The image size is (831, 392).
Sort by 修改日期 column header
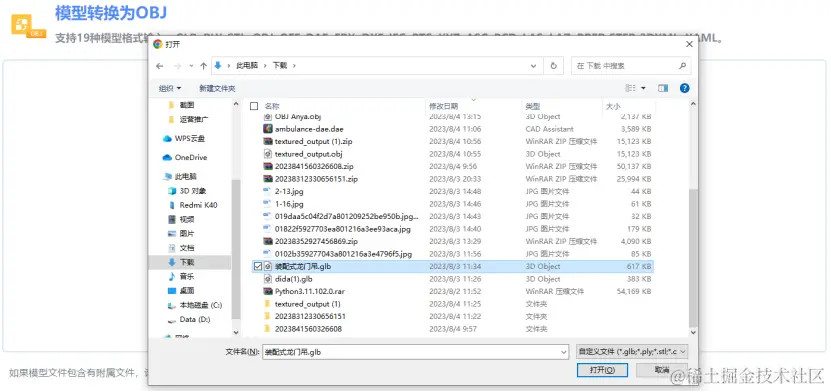tap(444, 106)
